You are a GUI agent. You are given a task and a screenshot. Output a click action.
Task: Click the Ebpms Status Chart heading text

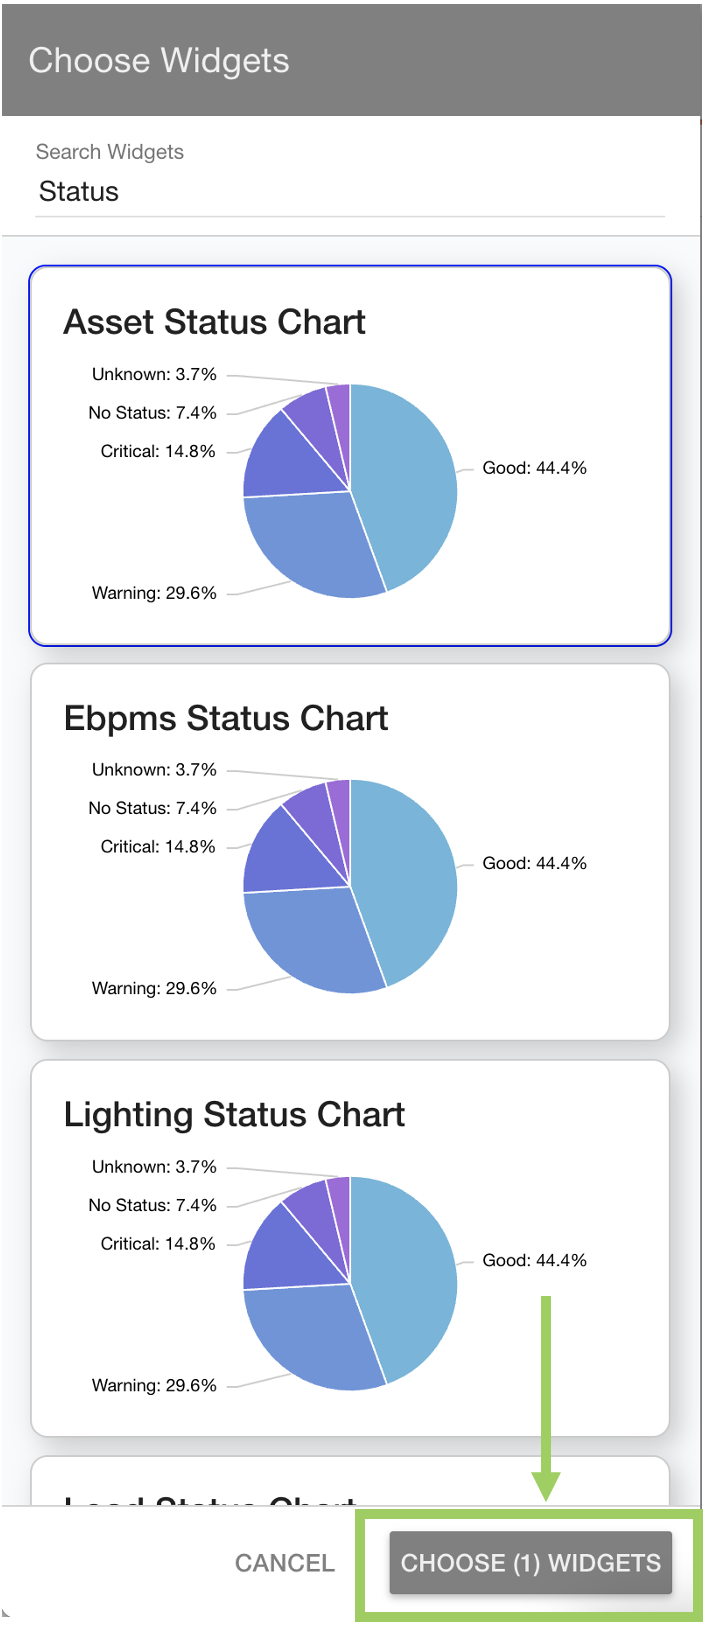225,718
